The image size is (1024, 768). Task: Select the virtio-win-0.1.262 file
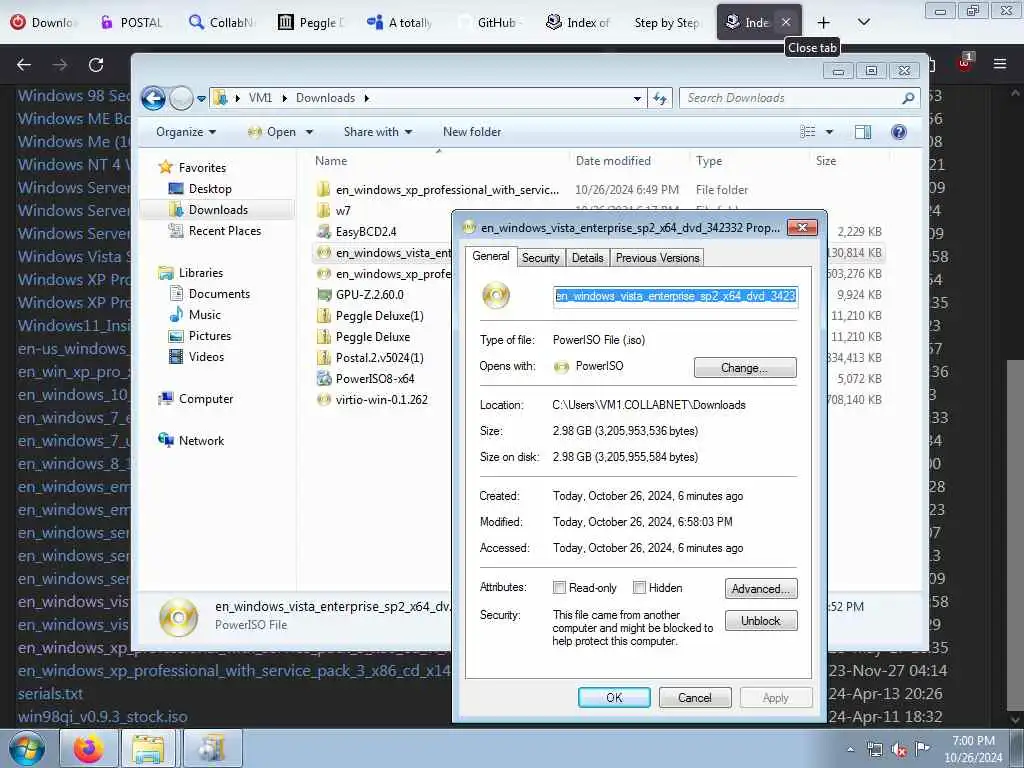tap(381, 400)
